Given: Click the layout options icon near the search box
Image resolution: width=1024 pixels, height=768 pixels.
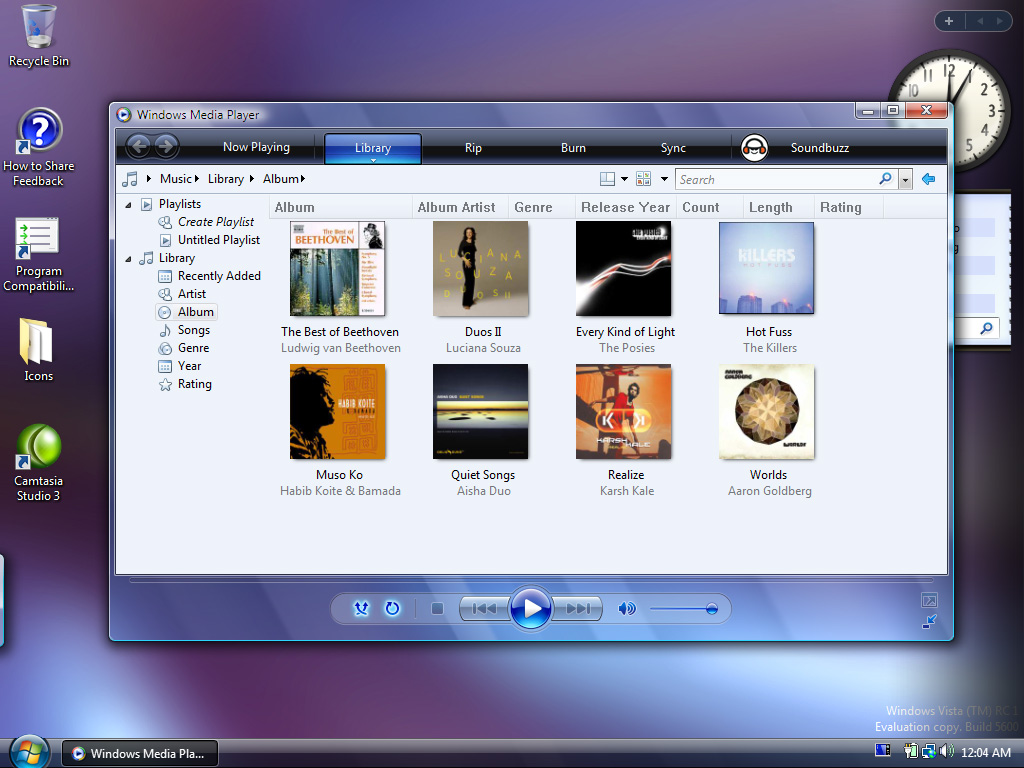Looking at the screenshot, I should pos(609,178).
